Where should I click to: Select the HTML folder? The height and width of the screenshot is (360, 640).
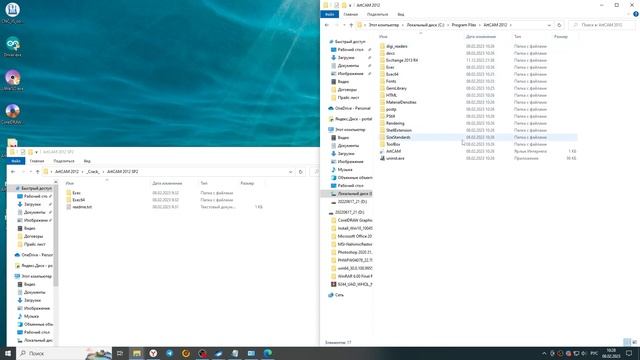point(391,95)
